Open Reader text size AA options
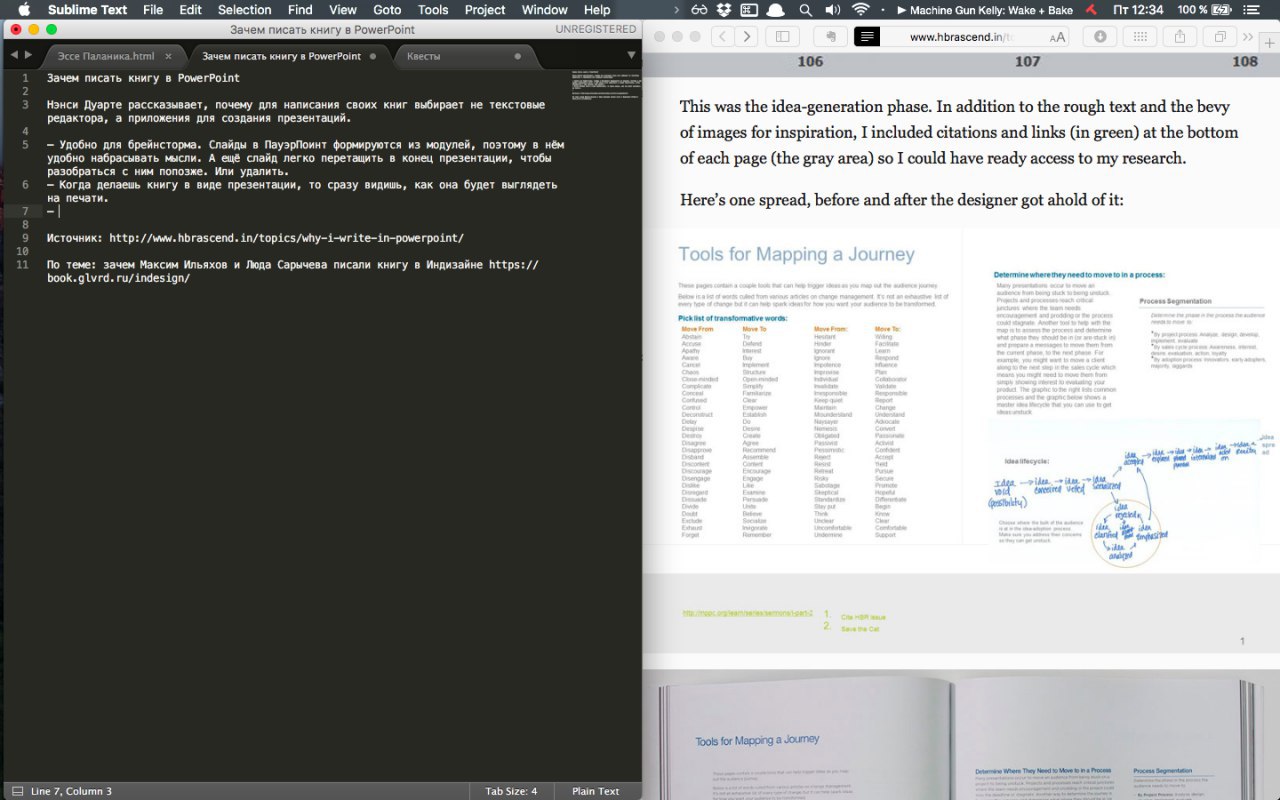The height and width of the screenshot is (800, 1280). tap(1057, 37)
